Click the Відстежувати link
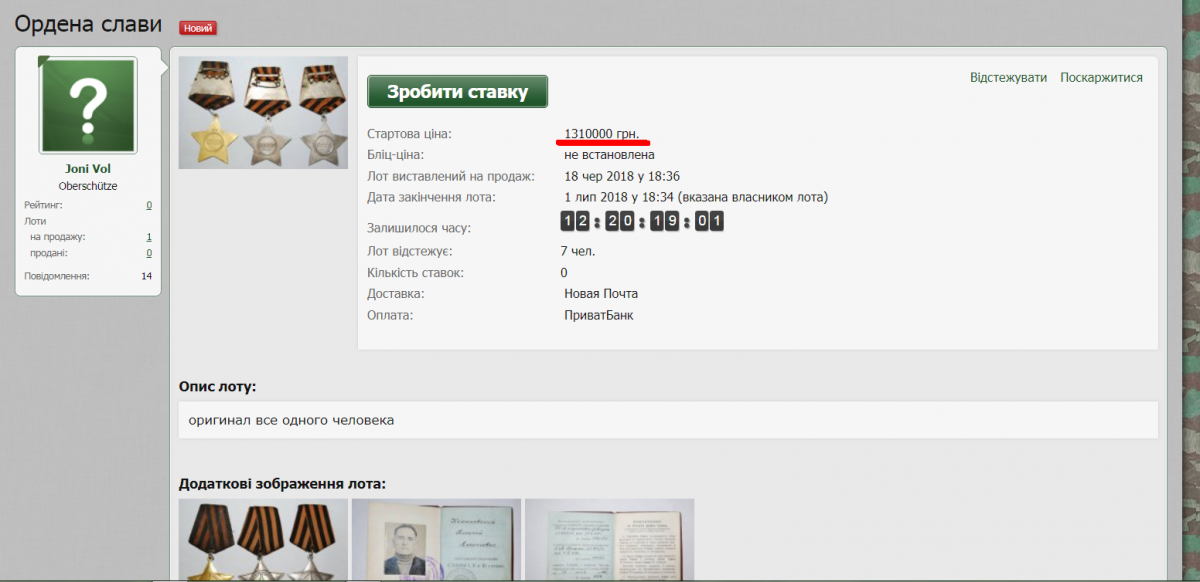Viewport: 1200px width, 582px height. (x=1008, y=78)
